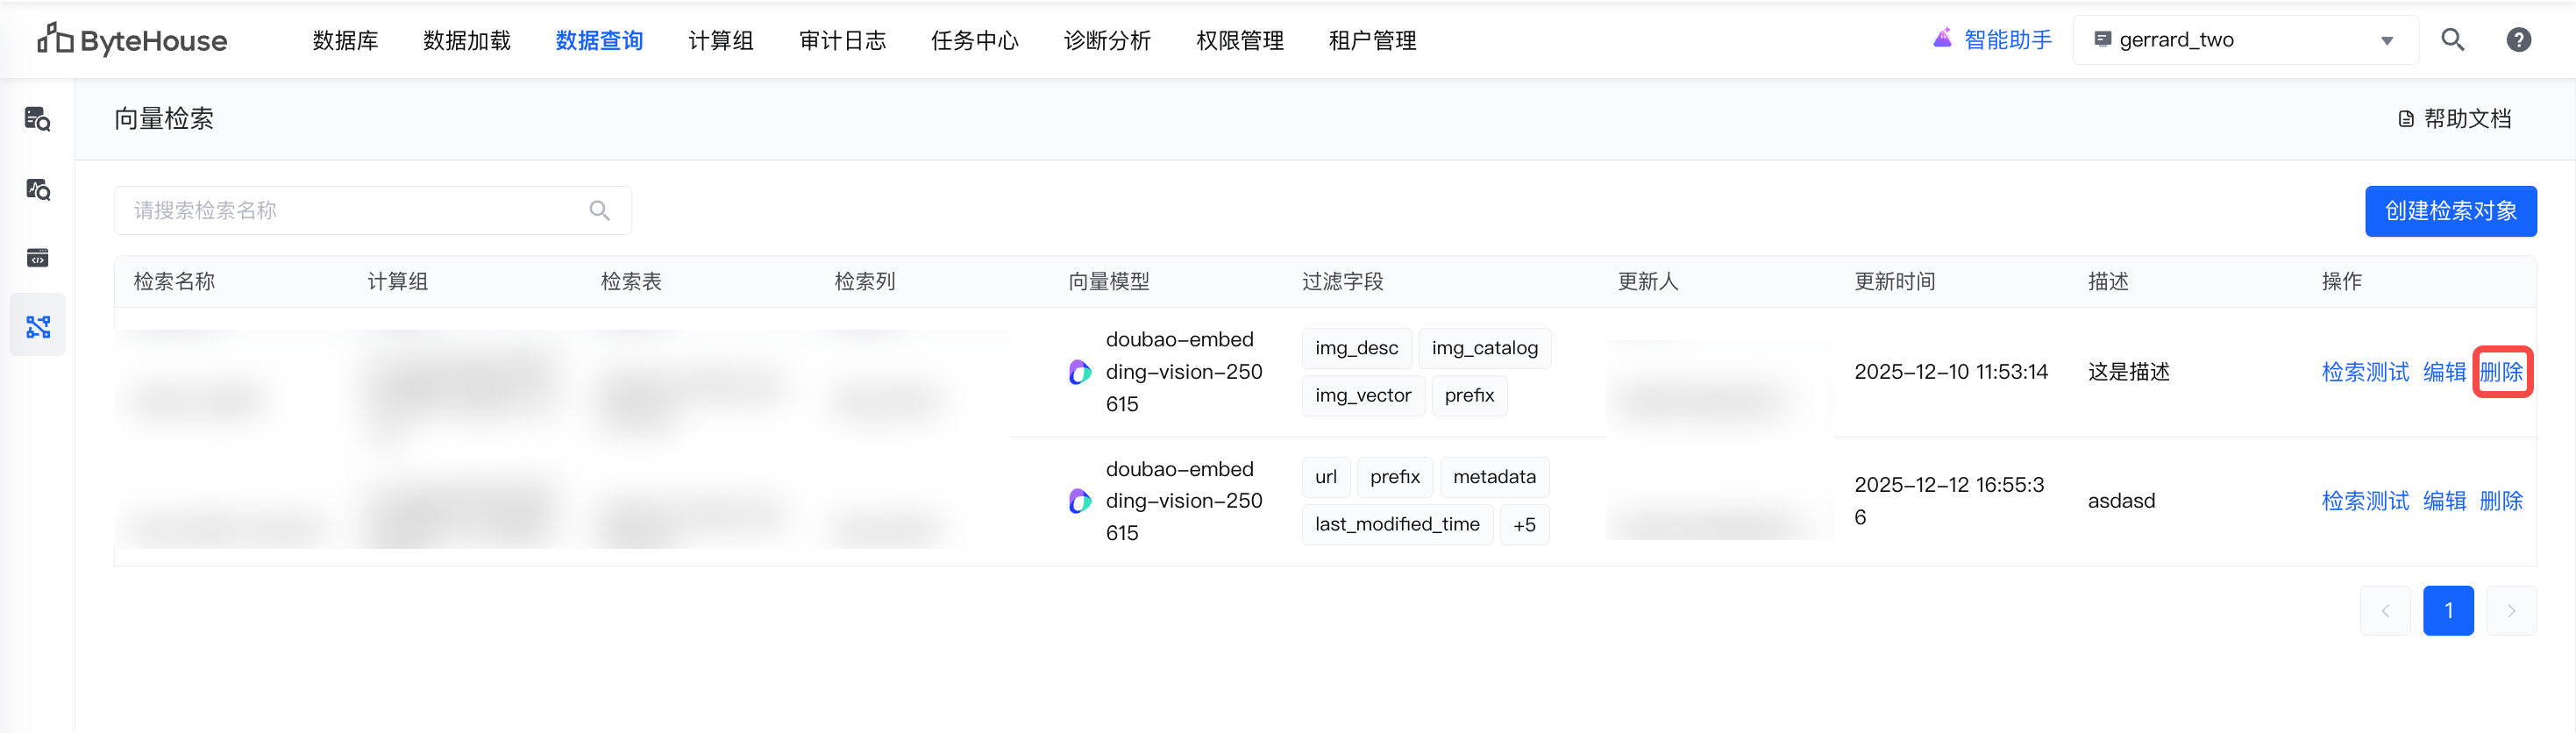Focus the 请搜索检索名称 search field
The height and width of the screenshot is (733, 2576).
click(372, 210)
